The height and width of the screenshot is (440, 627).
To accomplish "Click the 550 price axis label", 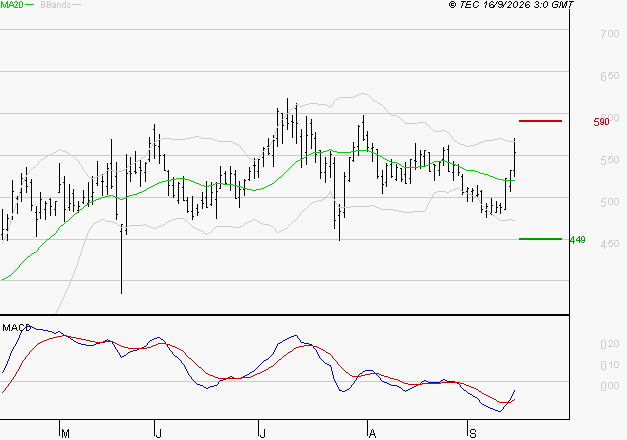I will point(610,160).
